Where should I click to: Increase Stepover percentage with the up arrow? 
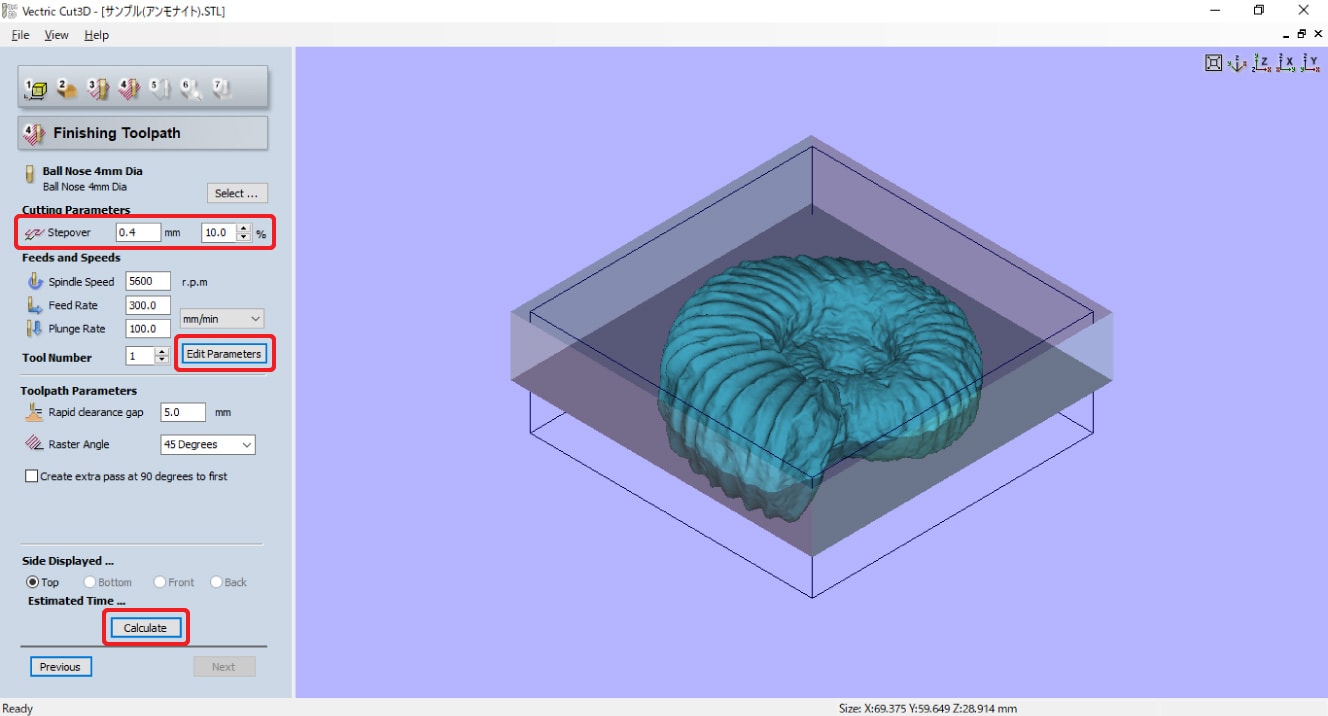point(244,228)
